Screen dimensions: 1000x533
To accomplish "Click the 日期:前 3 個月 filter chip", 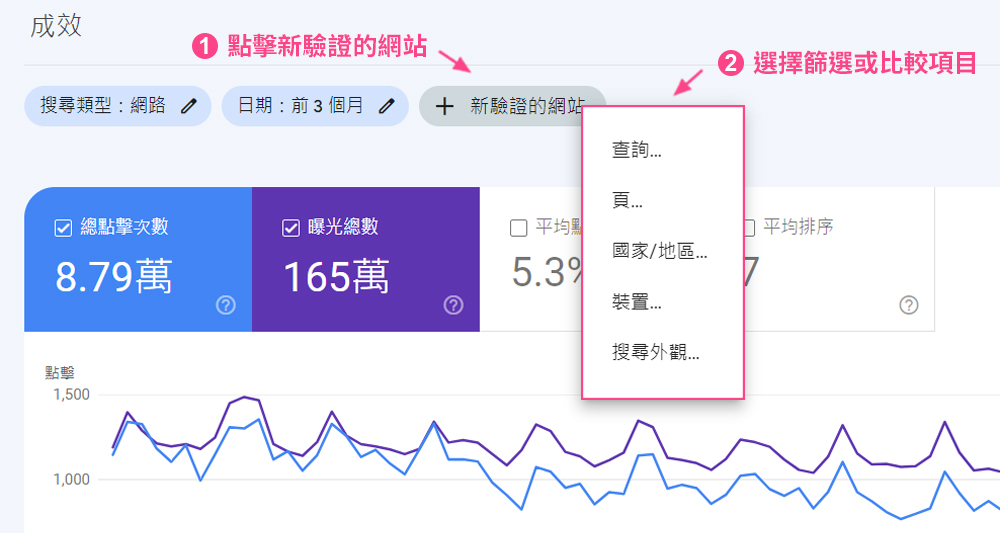I will tap(315, 106).
